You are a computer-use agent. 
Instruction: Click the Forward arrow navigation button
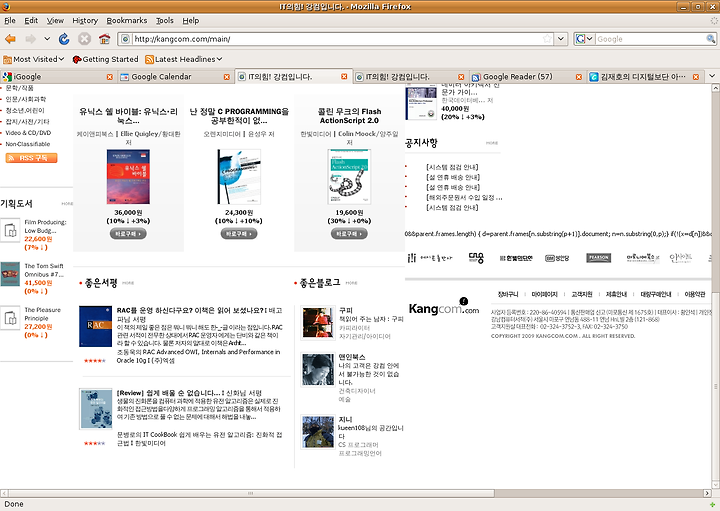(30, 39)
